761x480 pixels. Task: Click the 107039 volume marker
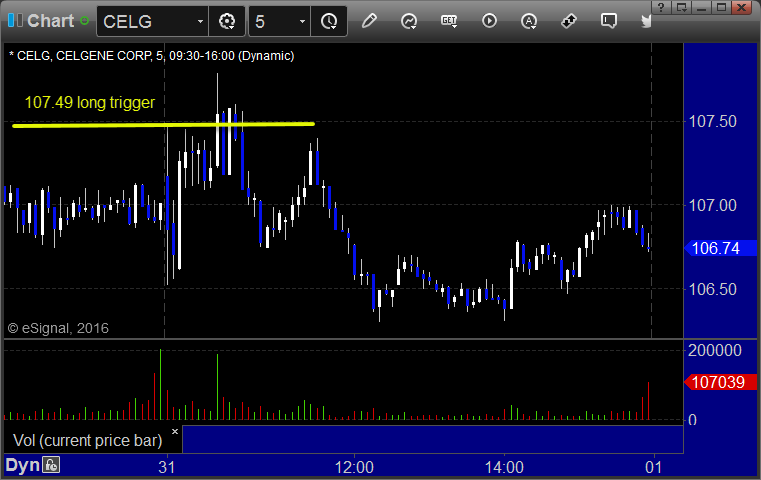[720, 382]
